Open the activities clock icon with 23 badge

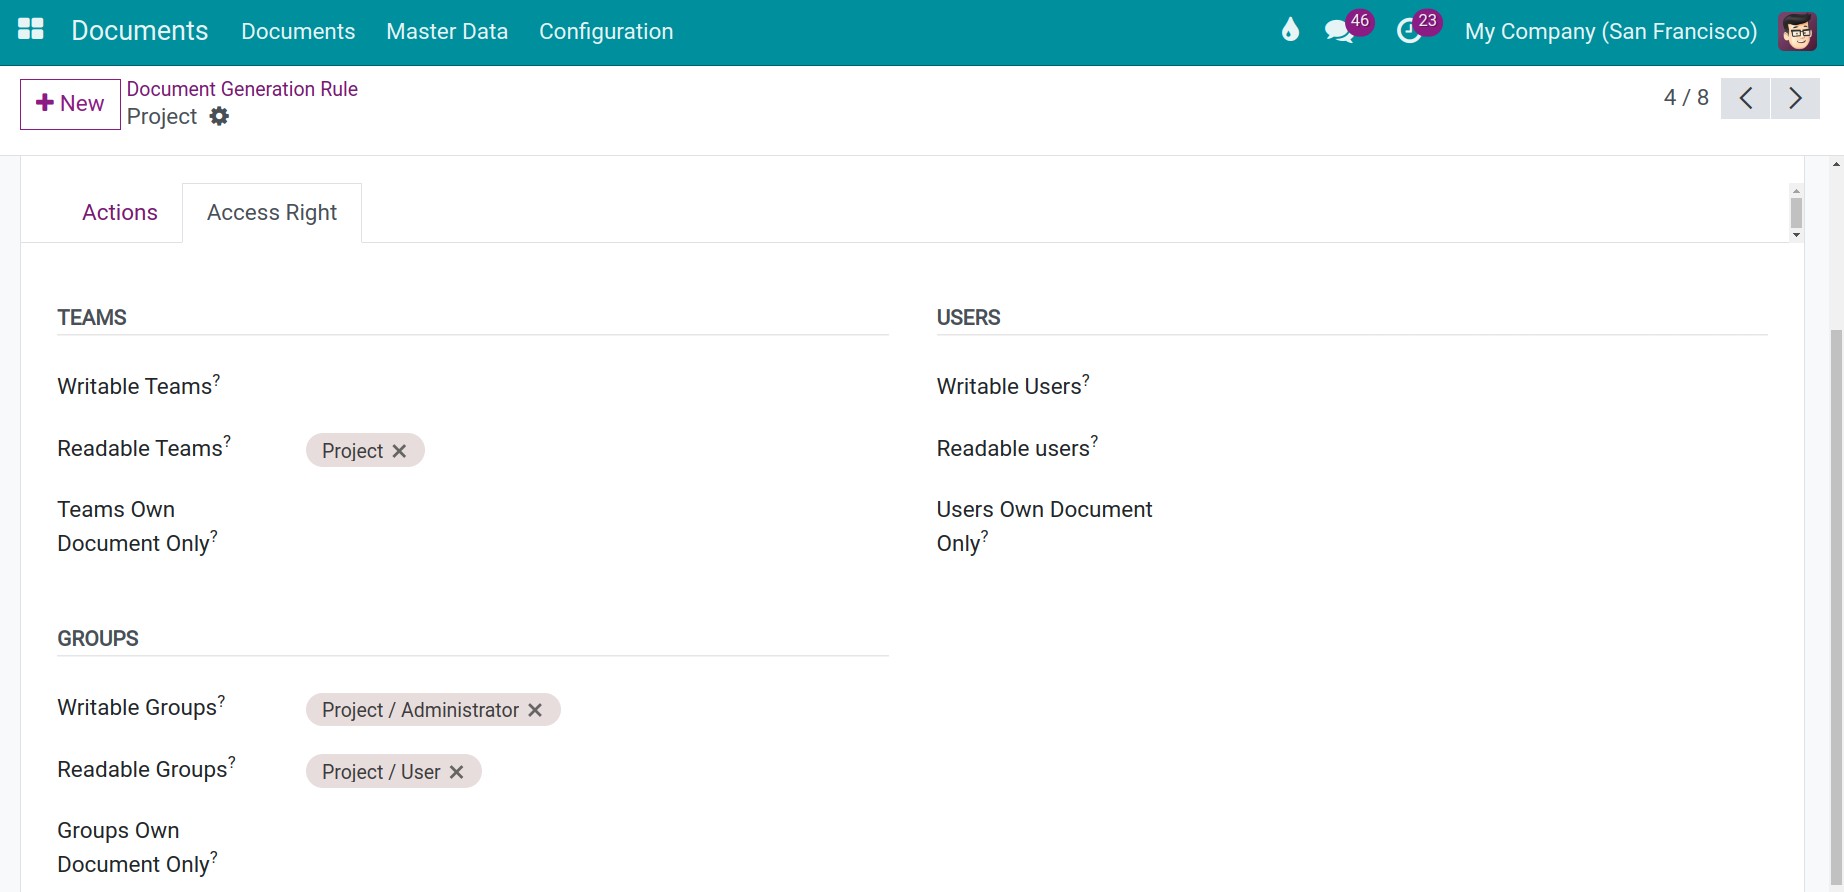click(x=1410, y=30)
